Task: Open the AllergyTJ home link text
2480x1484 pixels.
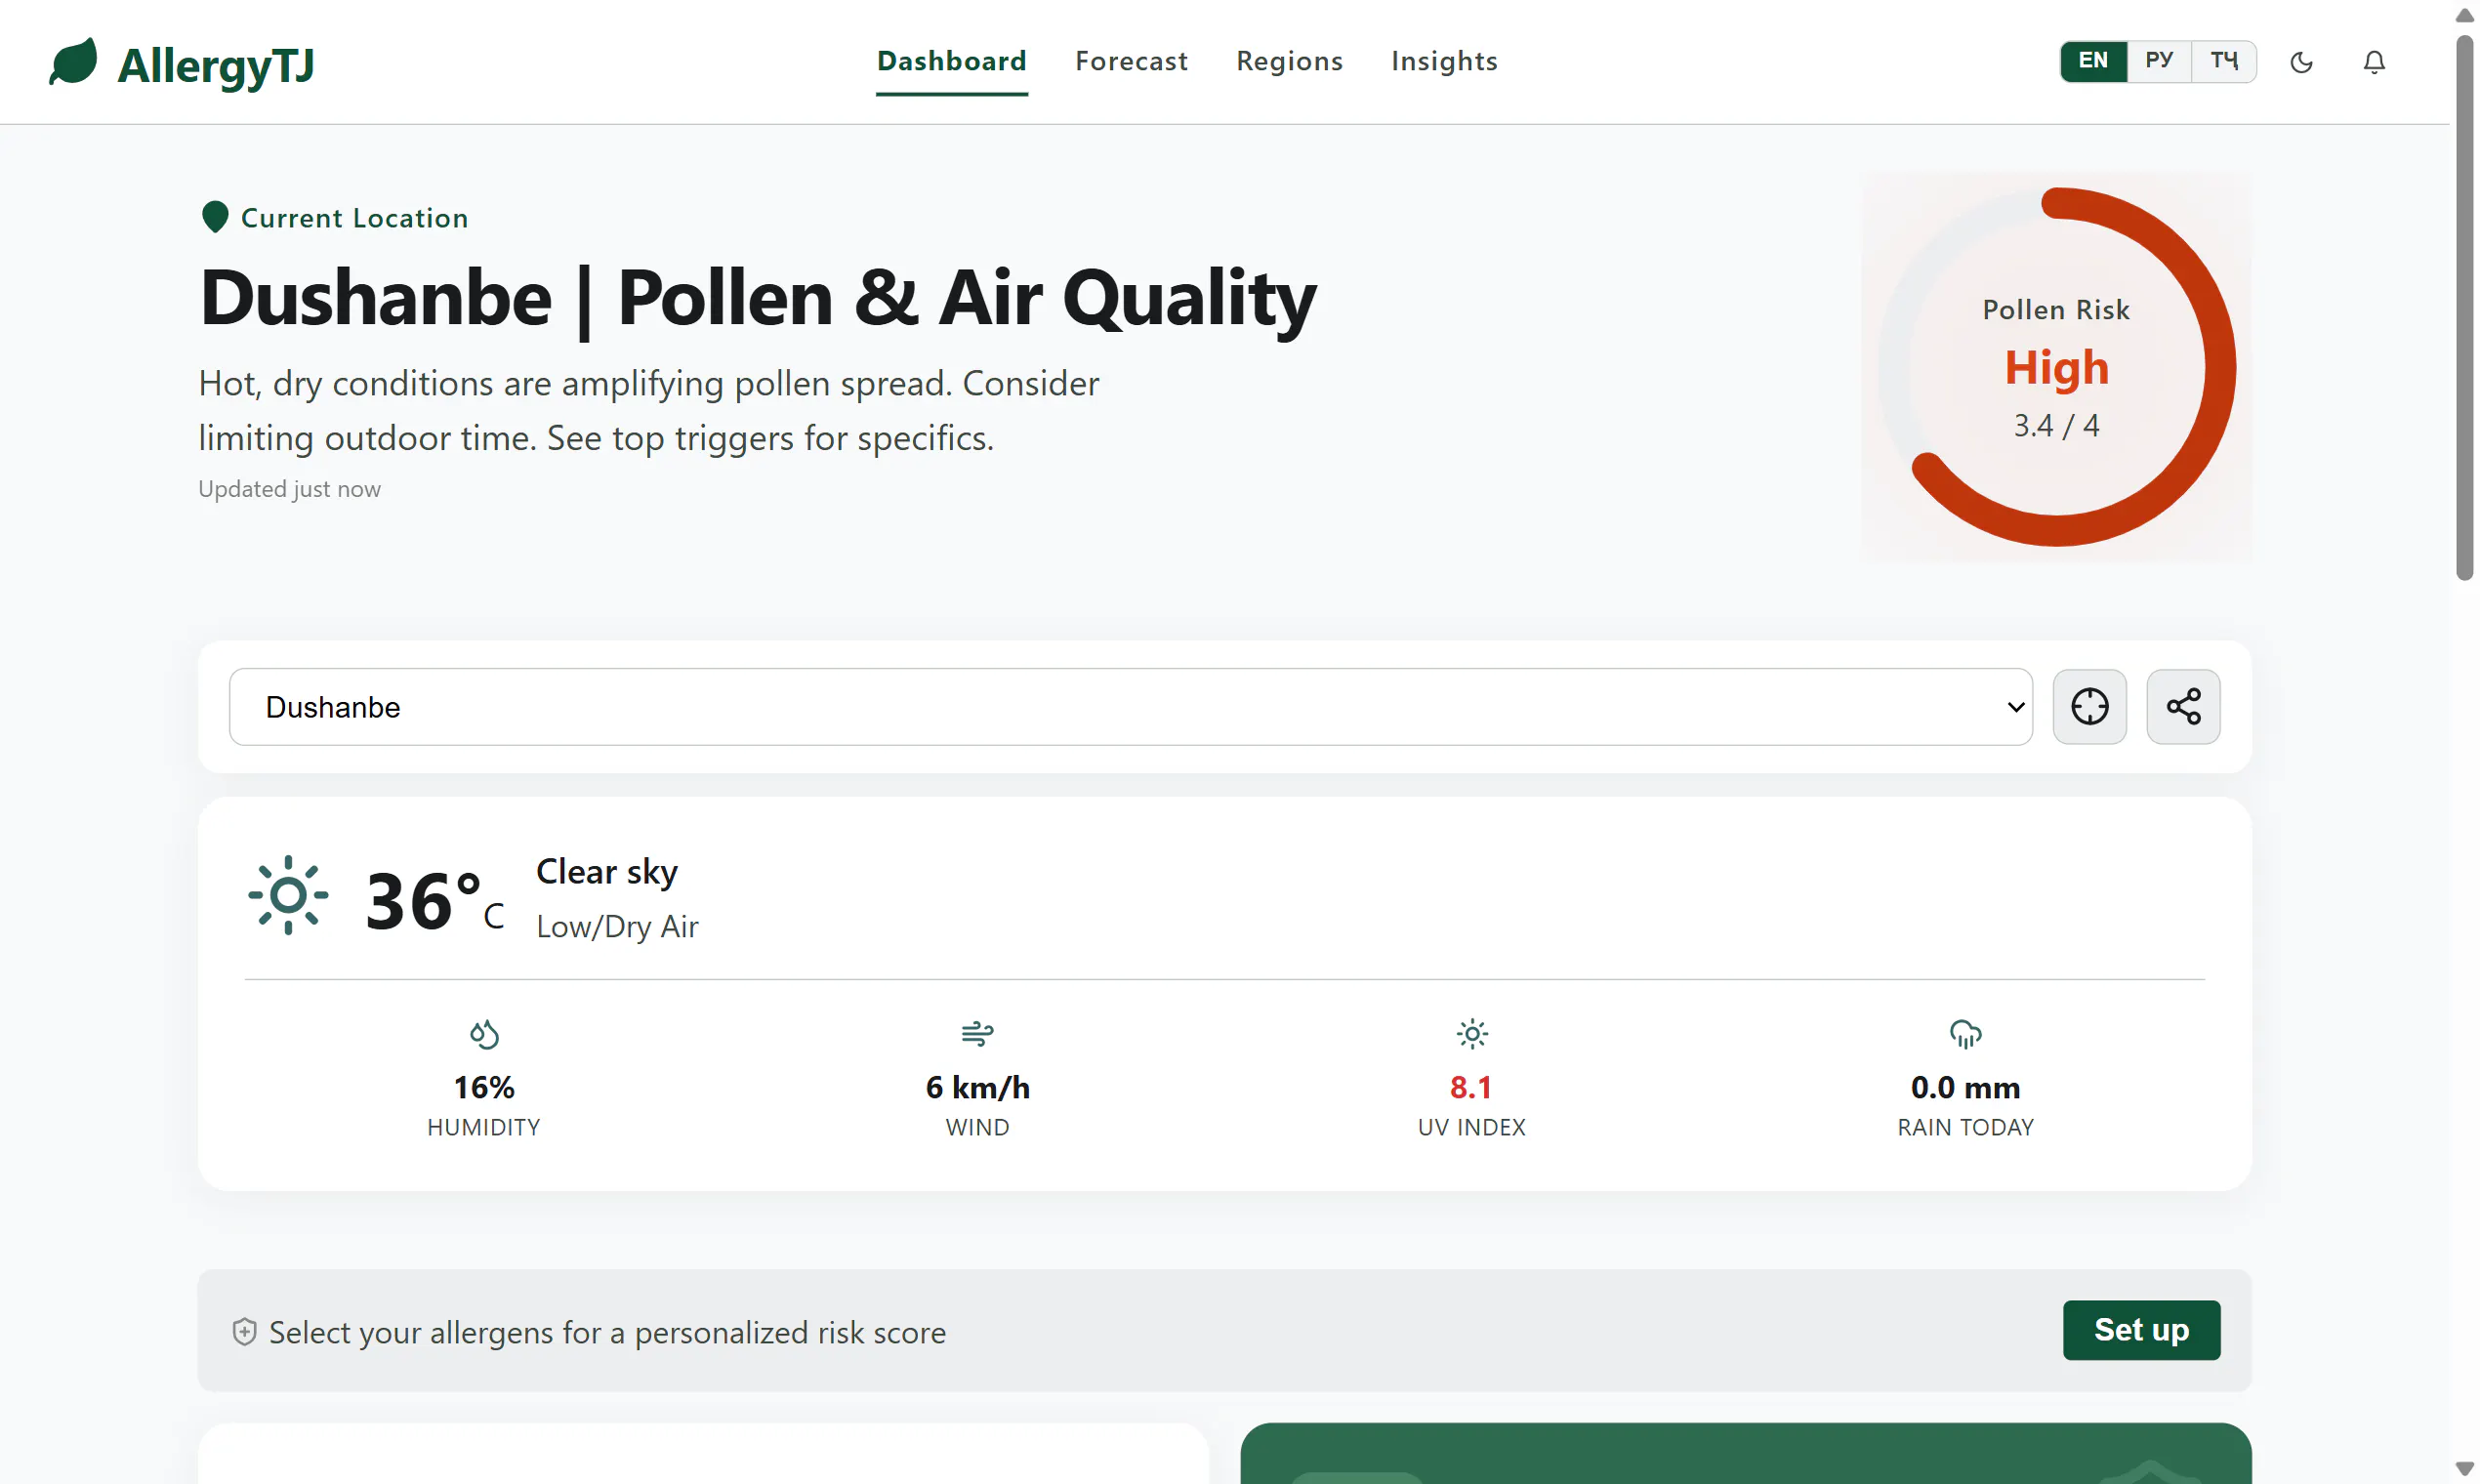Action: pos(216,65)
